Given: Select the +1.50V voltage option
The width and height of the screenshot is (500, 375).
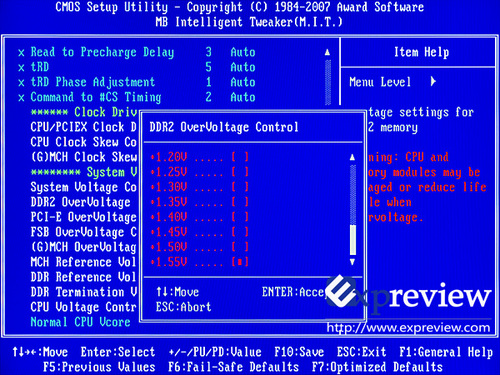Looking at the screenshot, I should [x=200, y=247].
